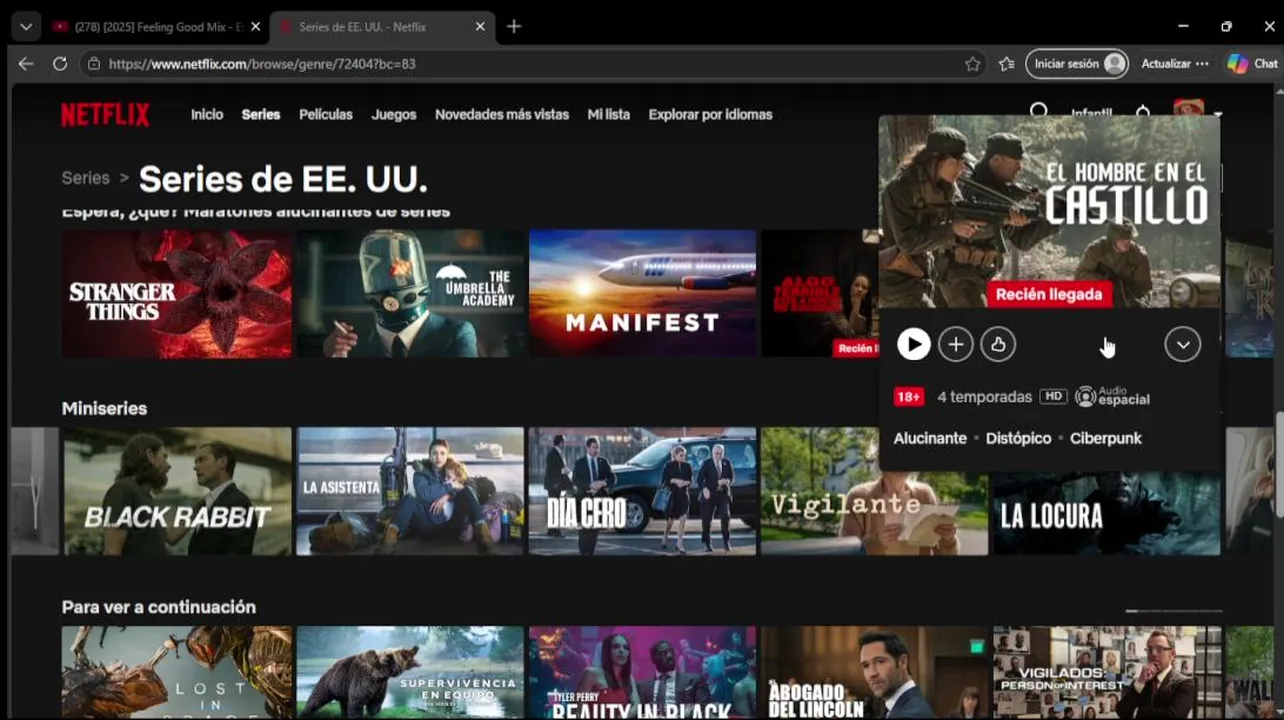This screenshot has height=720, width=1284.
Task: Go to Inicio in navigation
Action: coord(207,115)
